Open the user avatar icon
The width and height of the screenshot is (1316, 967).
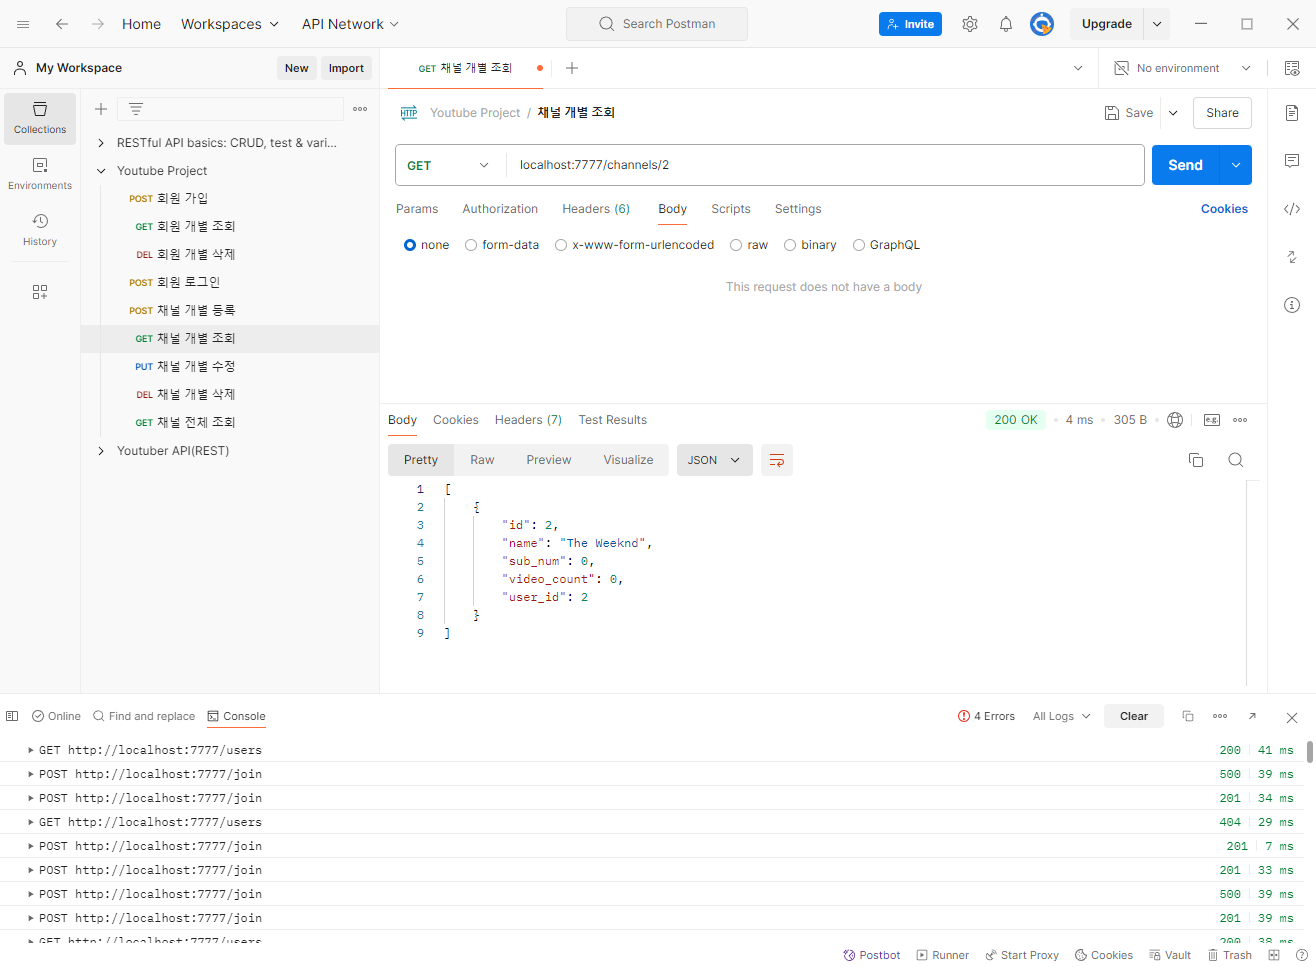point(1042,24)
